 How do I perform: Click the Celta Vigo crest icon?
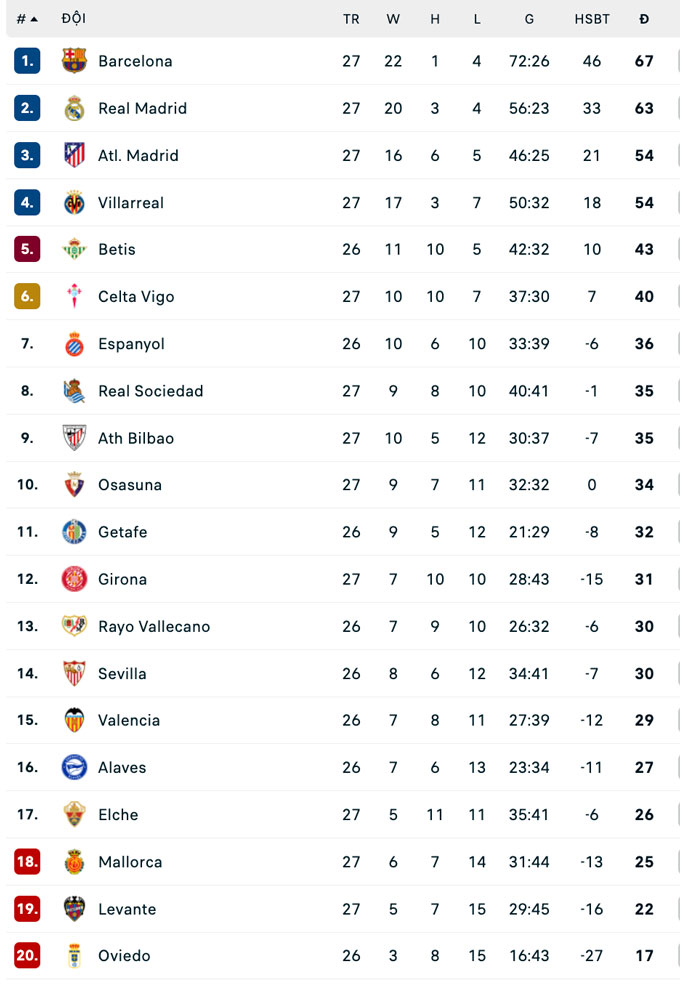point(74,296)
